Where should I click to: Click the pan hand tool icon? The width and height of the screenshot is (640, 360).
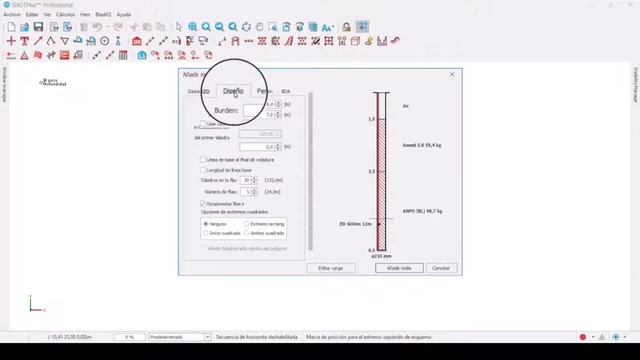260,27
